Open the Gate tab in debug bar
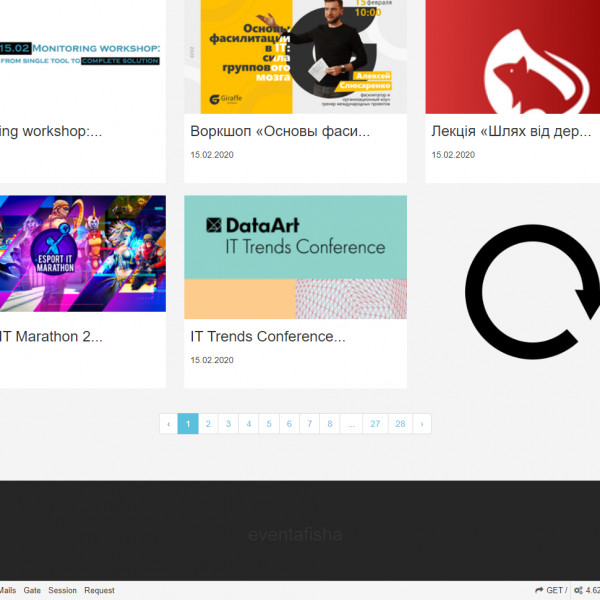 pyautogui.click(x=32, y=591)
